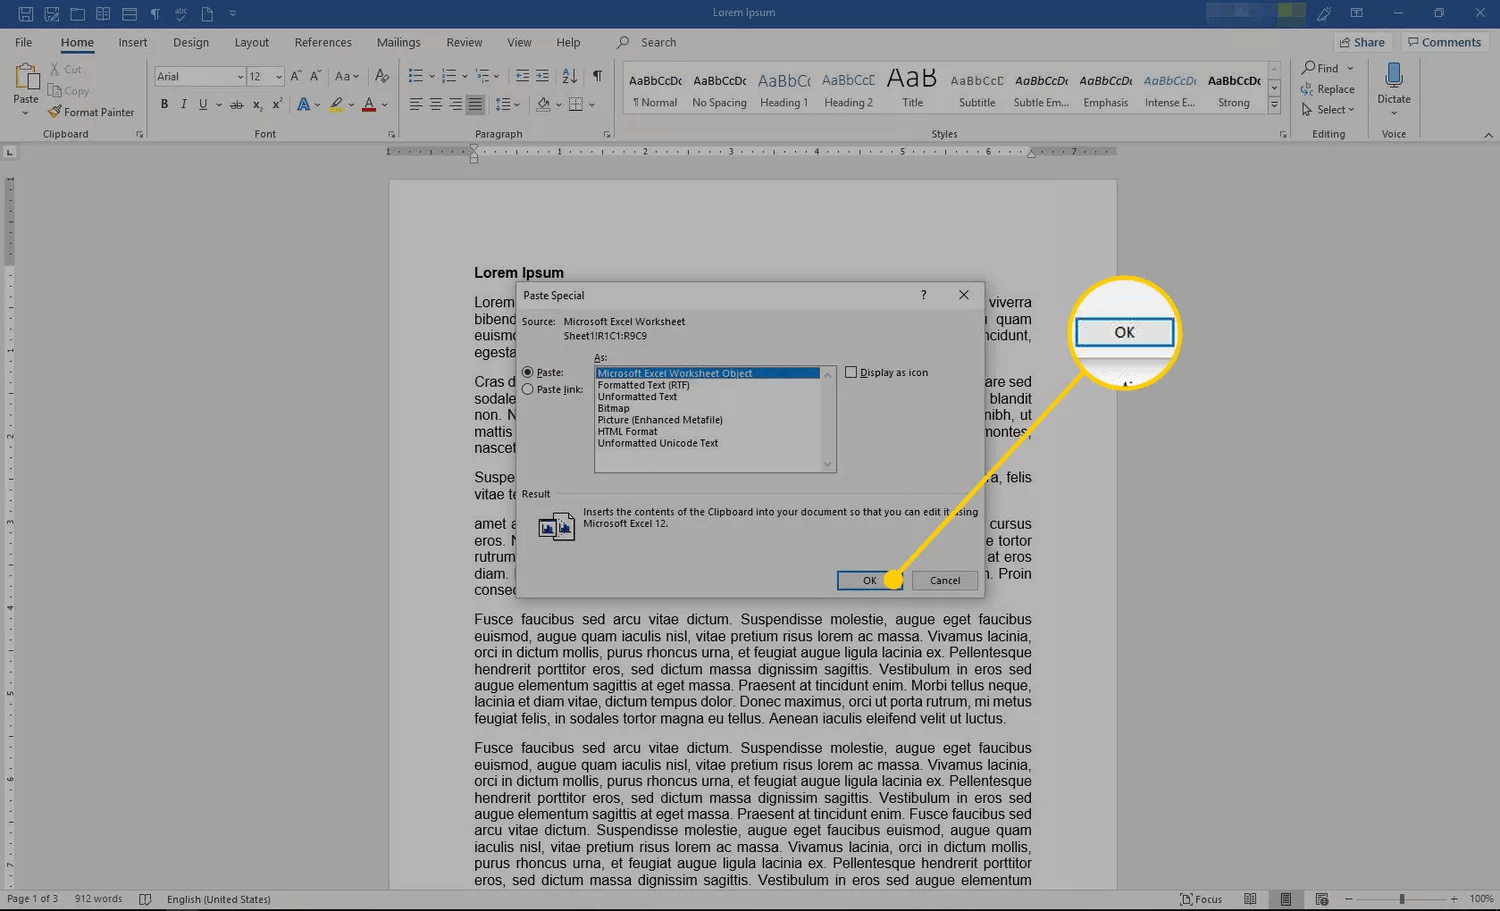Screen dimensions: 1500x911
Task: Open the Arial font name dropdown
Action: point(200,76)
